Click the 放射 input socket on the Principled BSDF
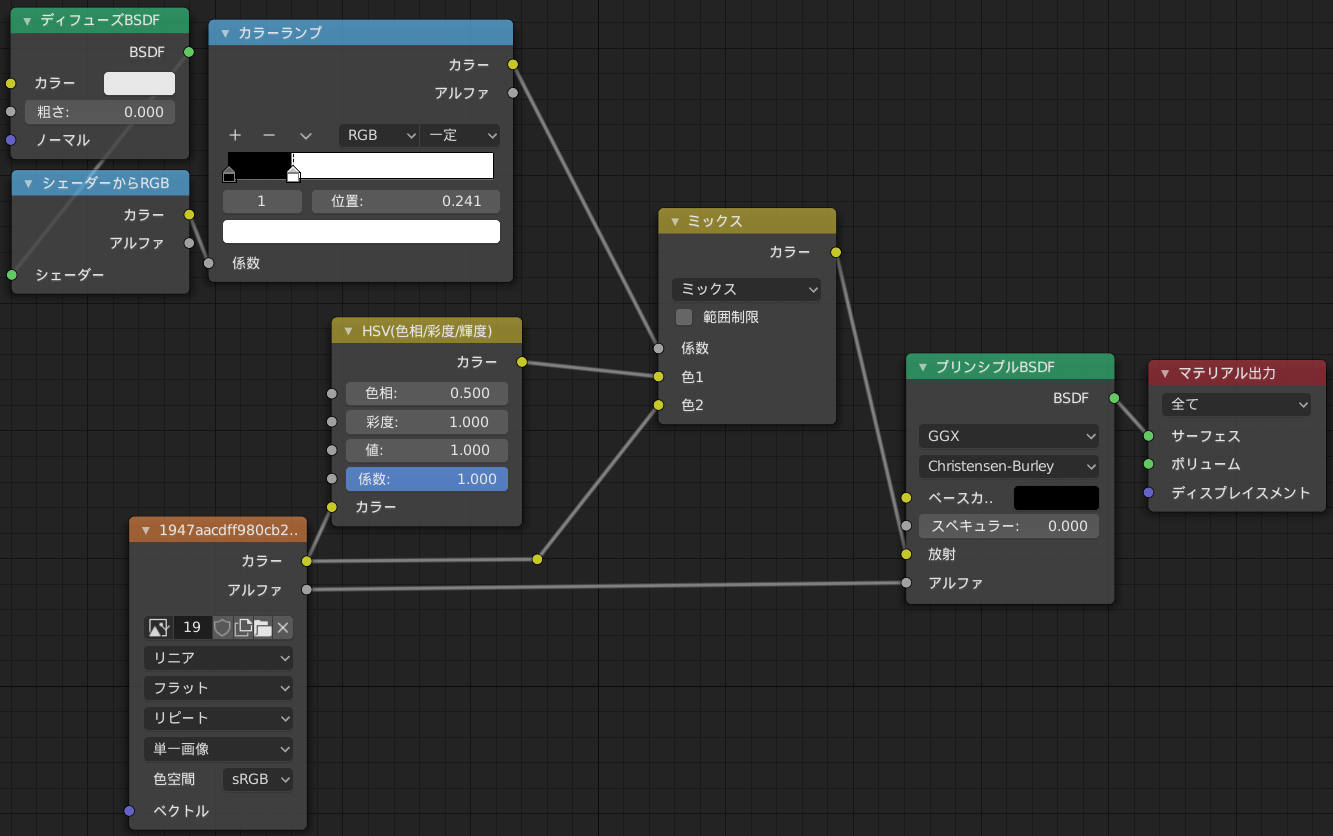 (x=906, y=554)
